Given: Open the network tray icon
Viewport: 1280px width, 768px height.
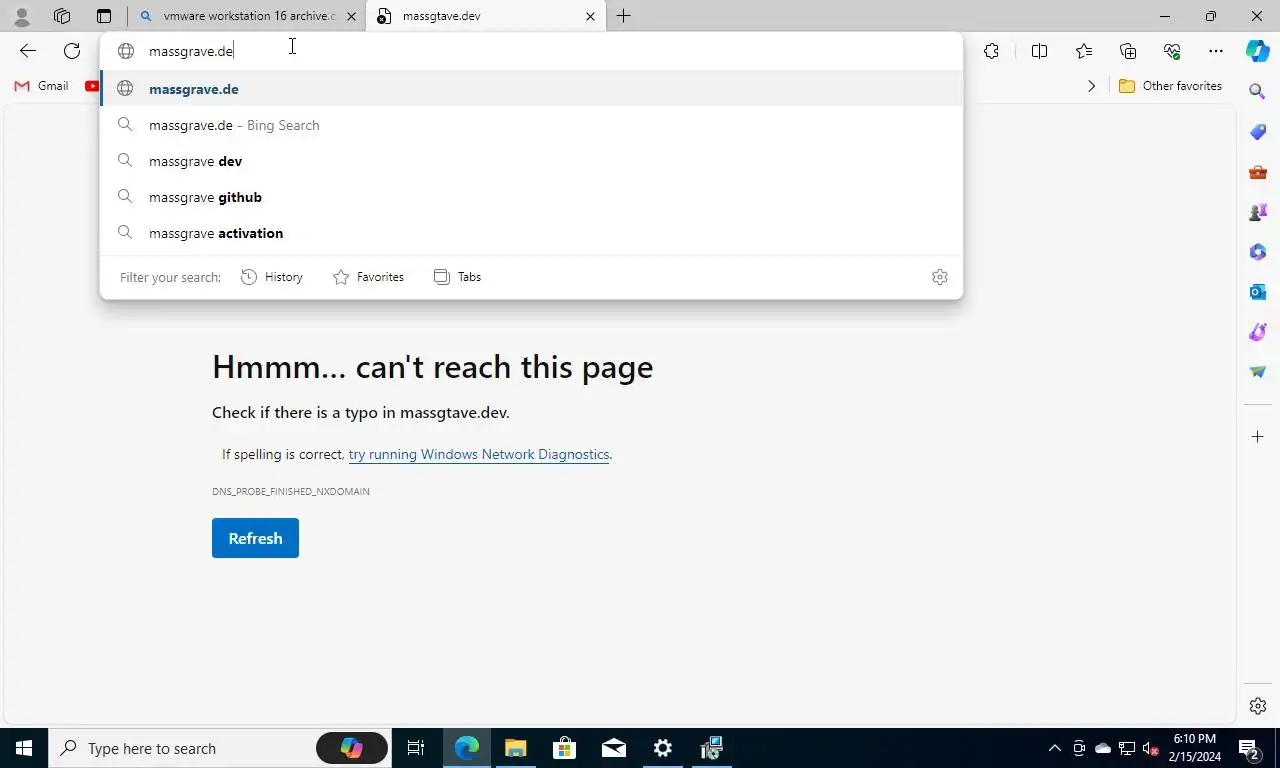Looking at the screenshot, I should [1127, 748].
